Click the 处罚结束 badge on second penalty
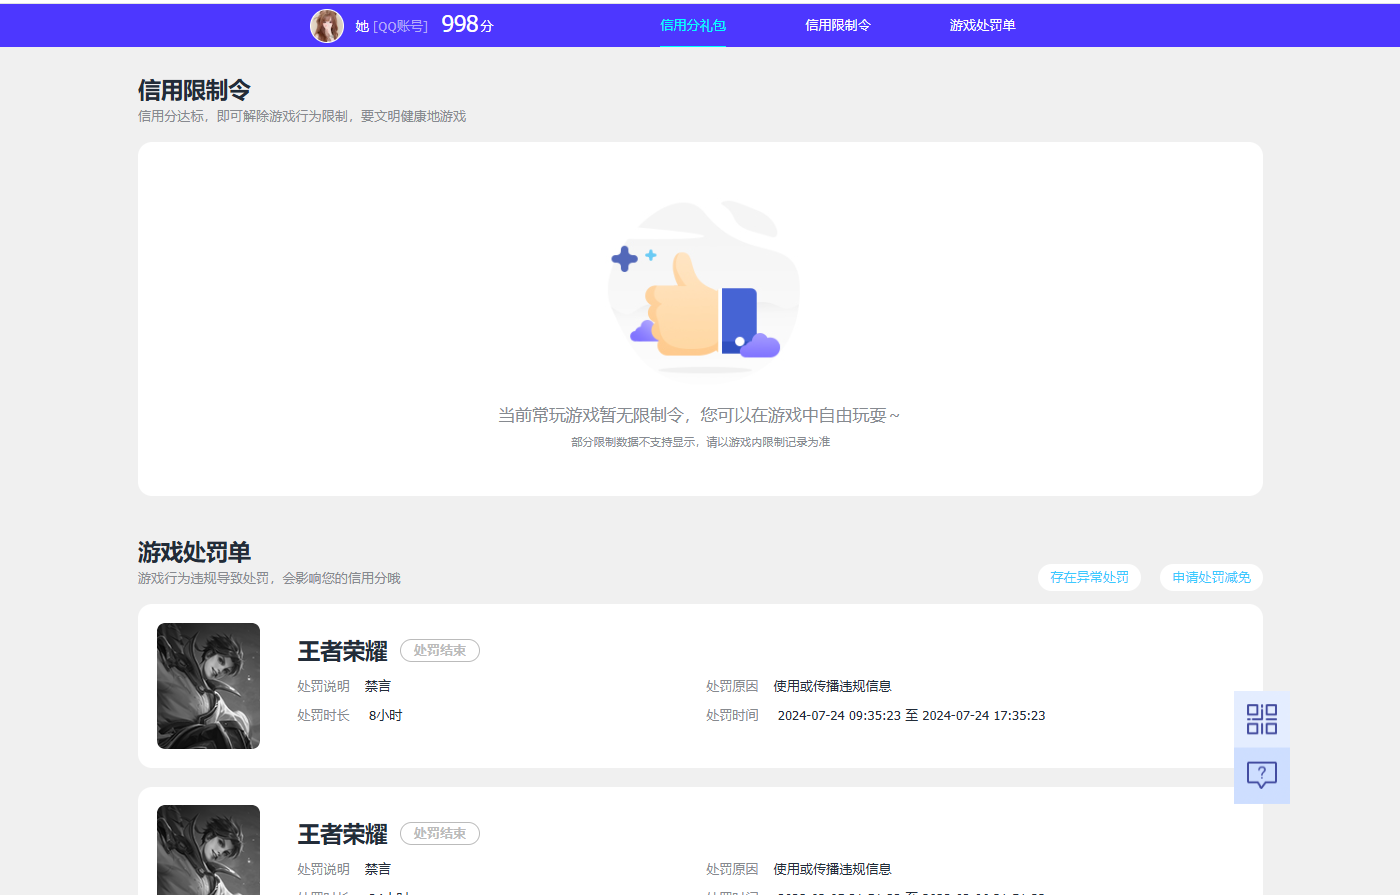This screenshot has height=895, width=1400. click(x=439, y=833)
